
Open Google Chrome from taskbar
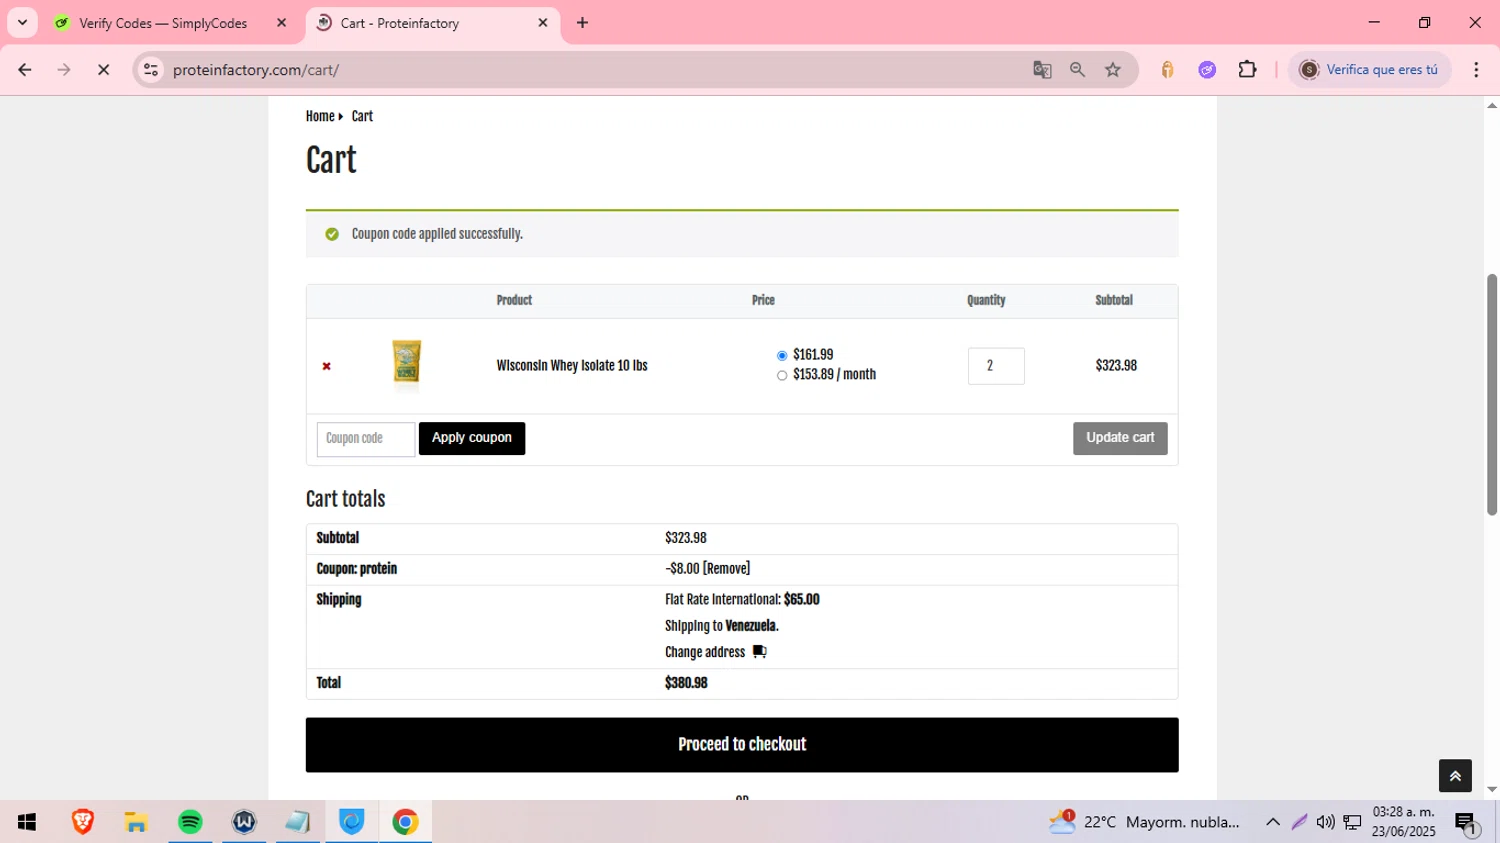405,822
